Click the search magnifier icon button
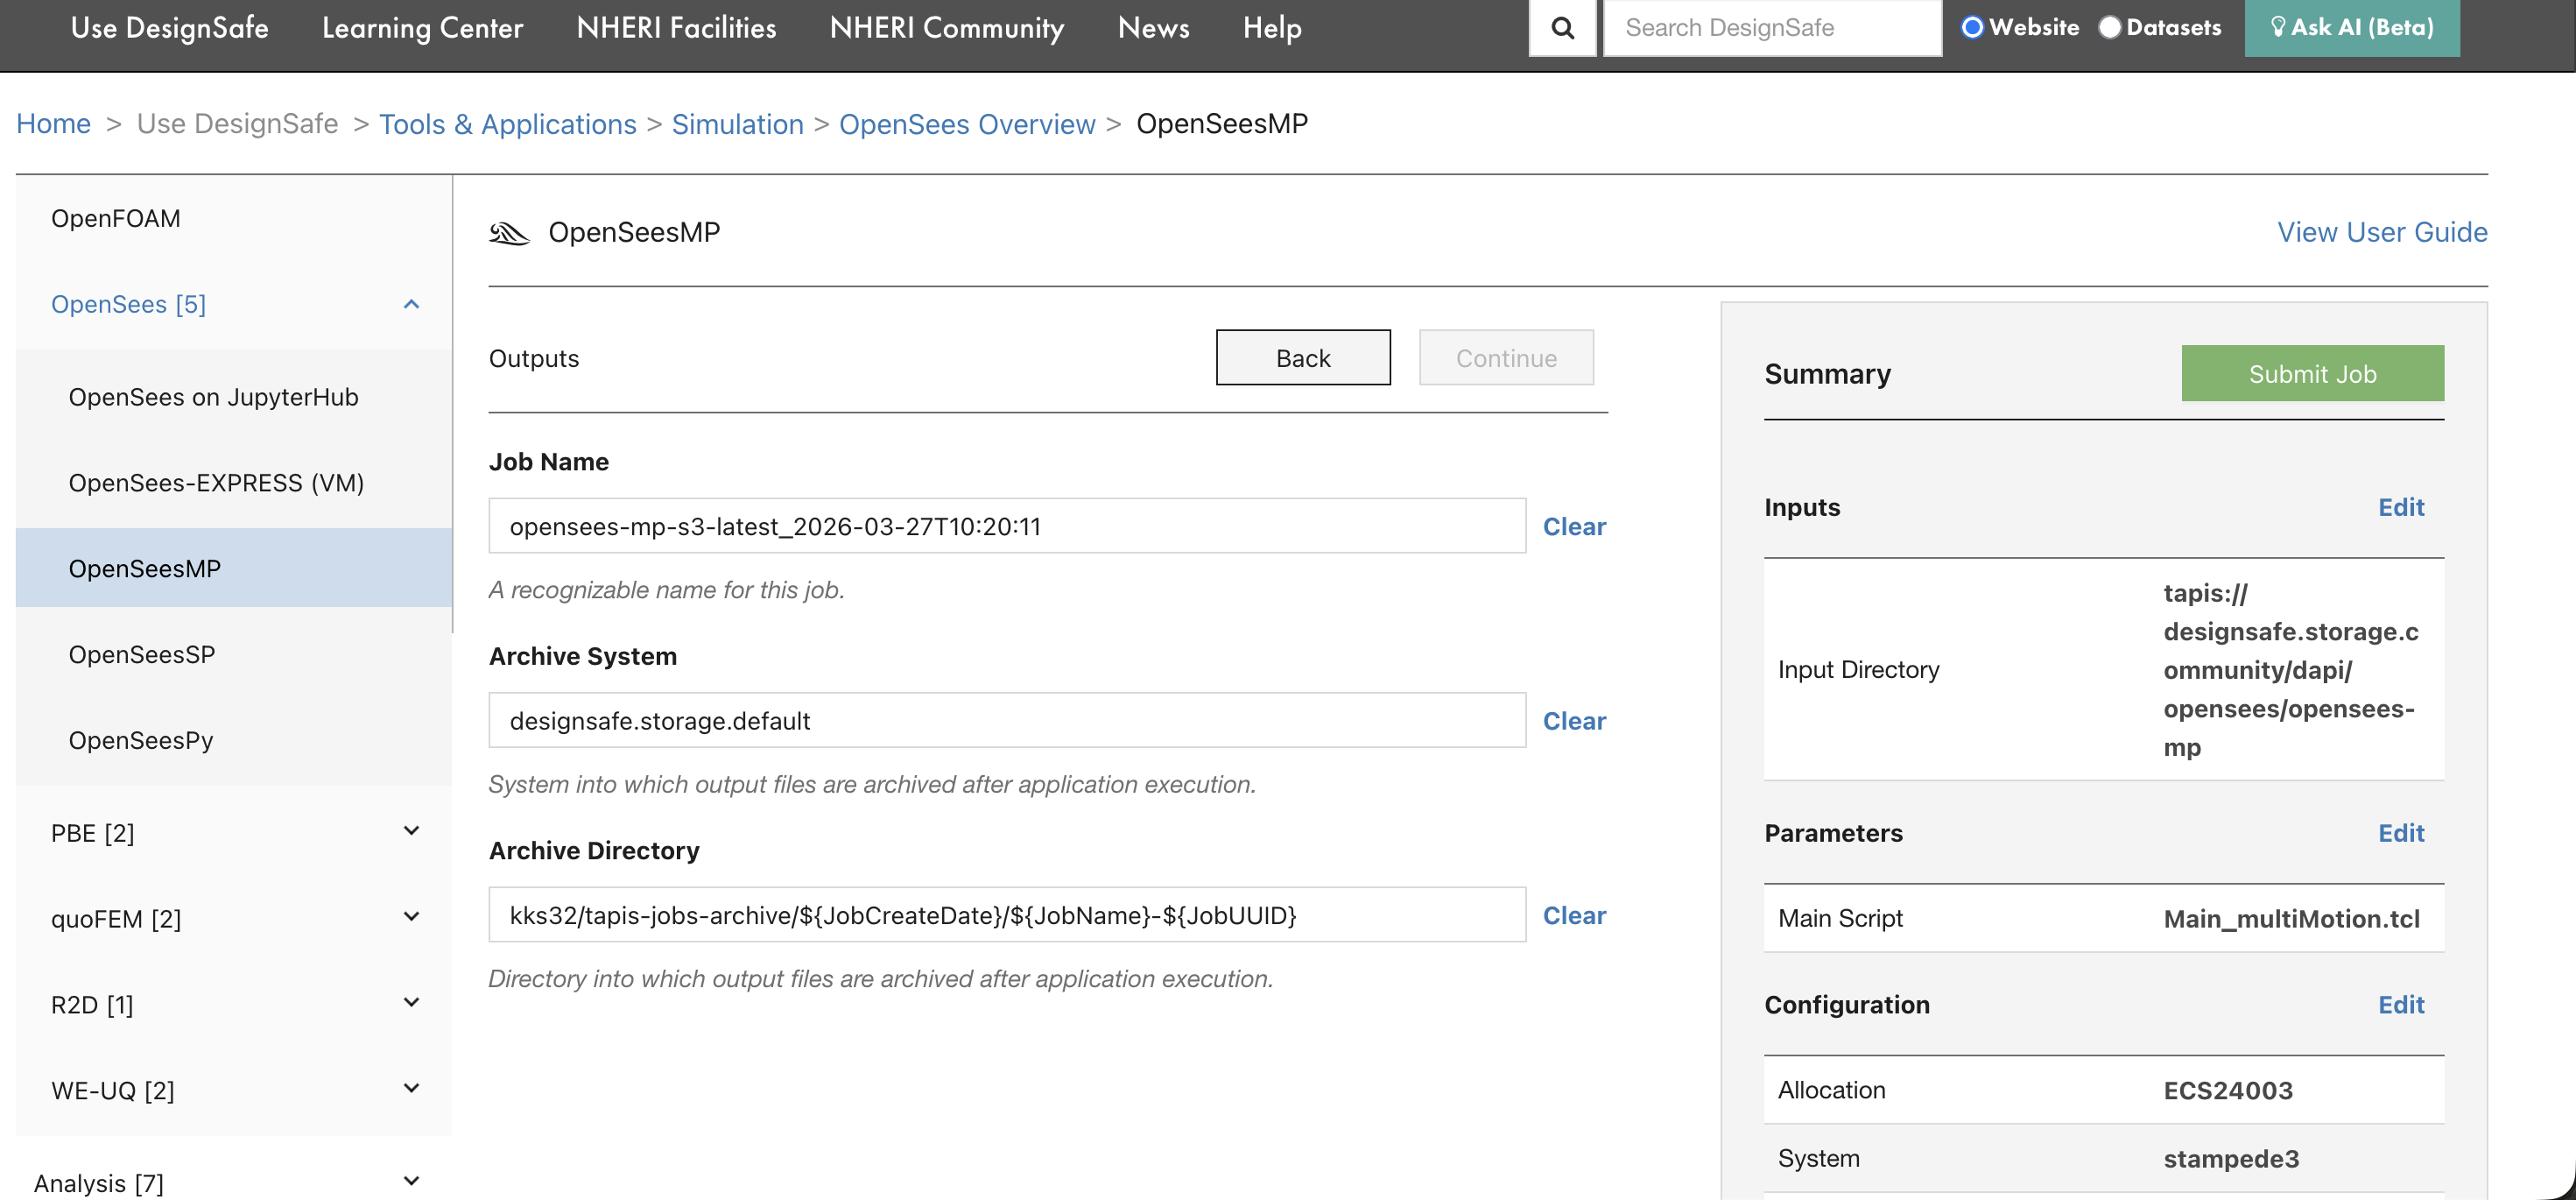This screenshot has height=1200, width=2576. click(1562, 28)
